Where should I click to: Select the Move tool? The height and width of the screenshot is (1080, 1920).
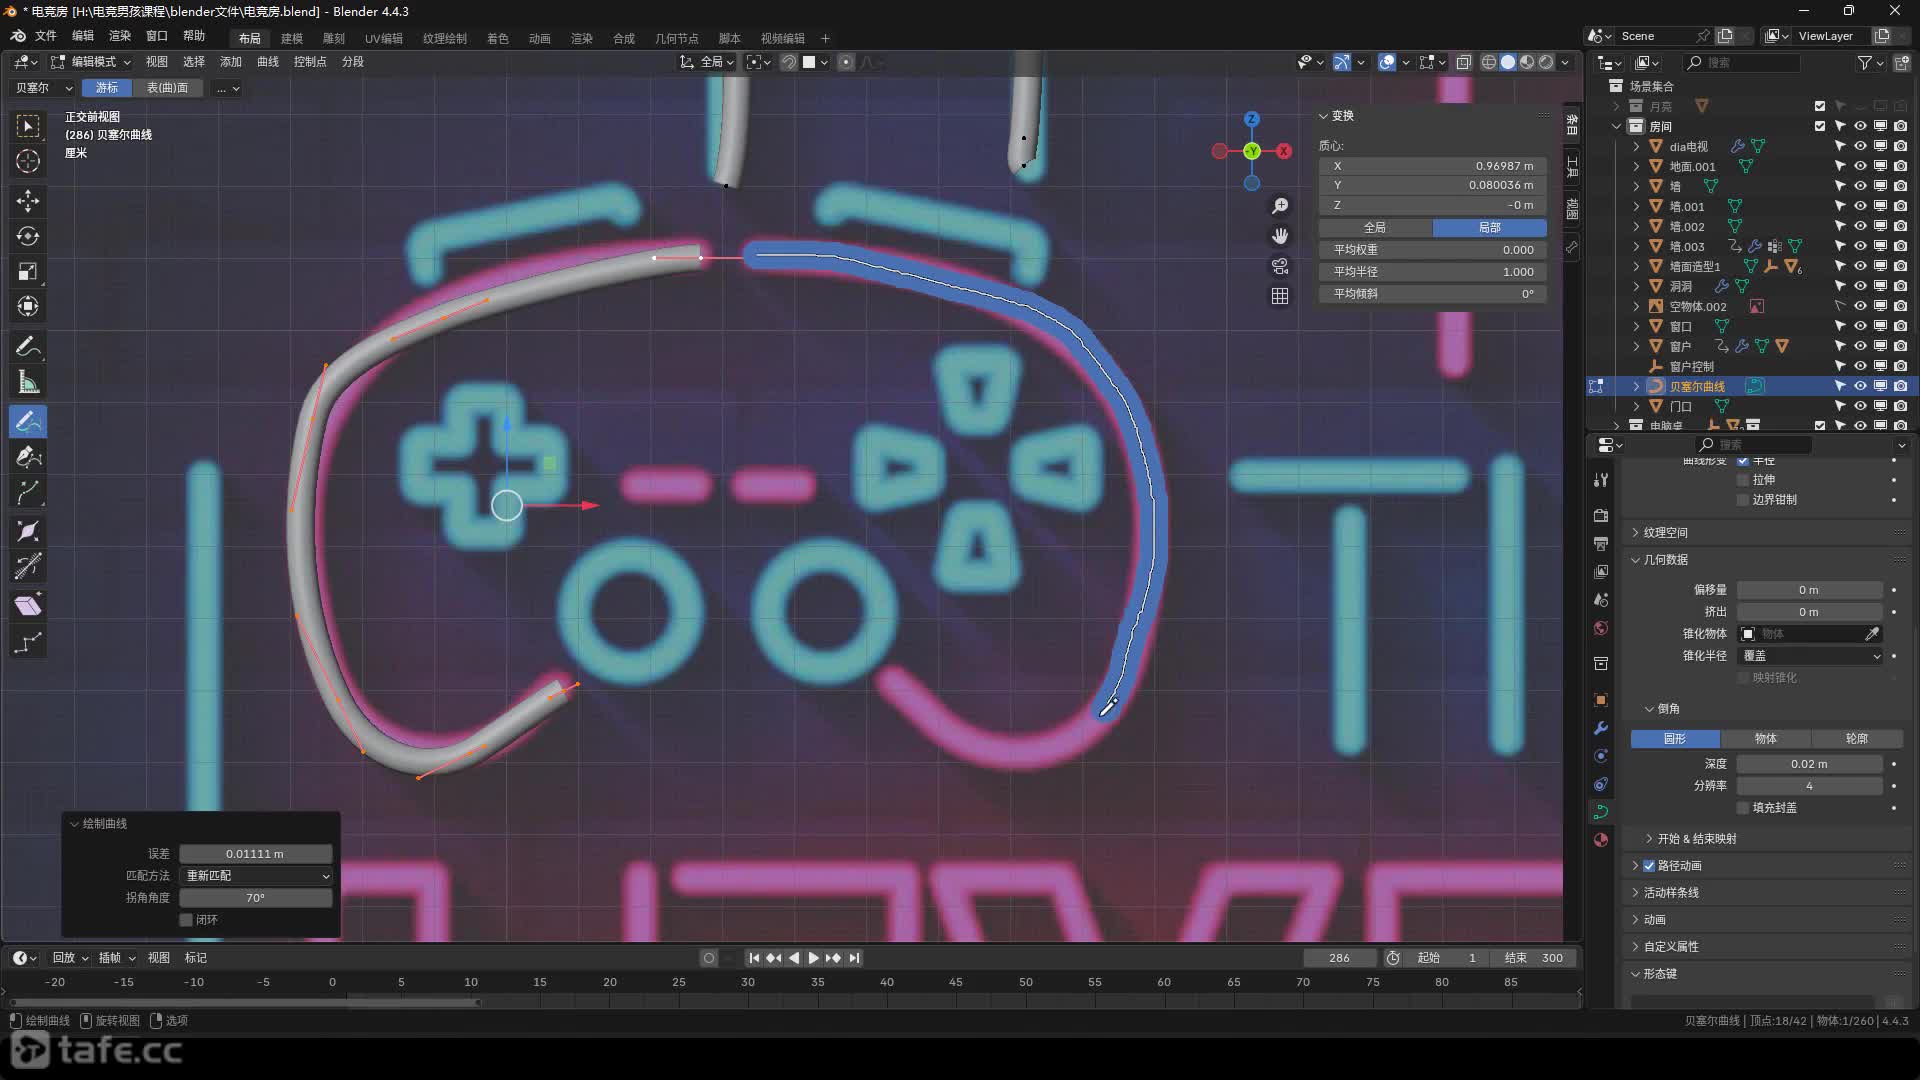coord(27,200)
